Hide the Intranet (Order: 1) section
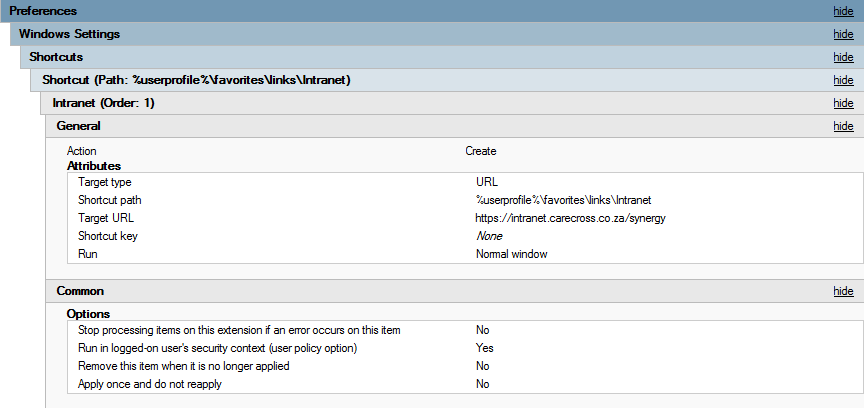Viewport: 864px width, 408px height. [843, 103]
